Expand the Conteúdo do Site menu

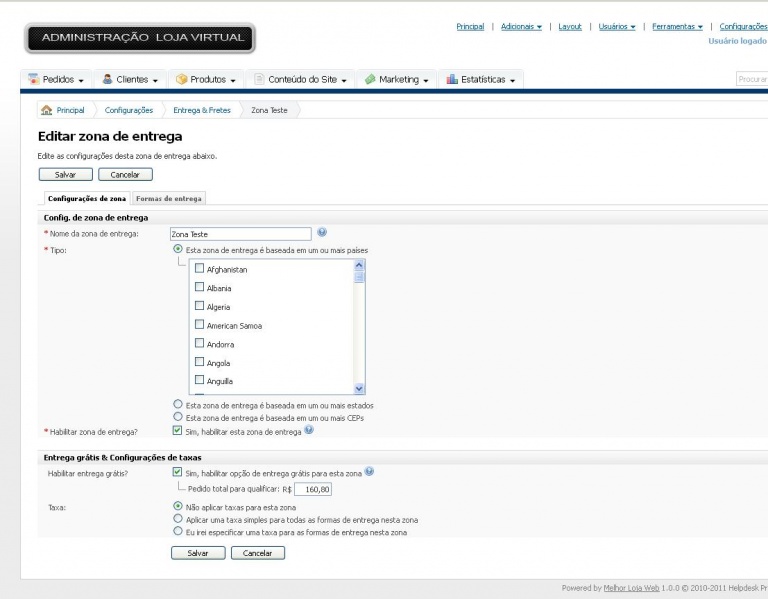pyautogui.click(x=301, y=79)
